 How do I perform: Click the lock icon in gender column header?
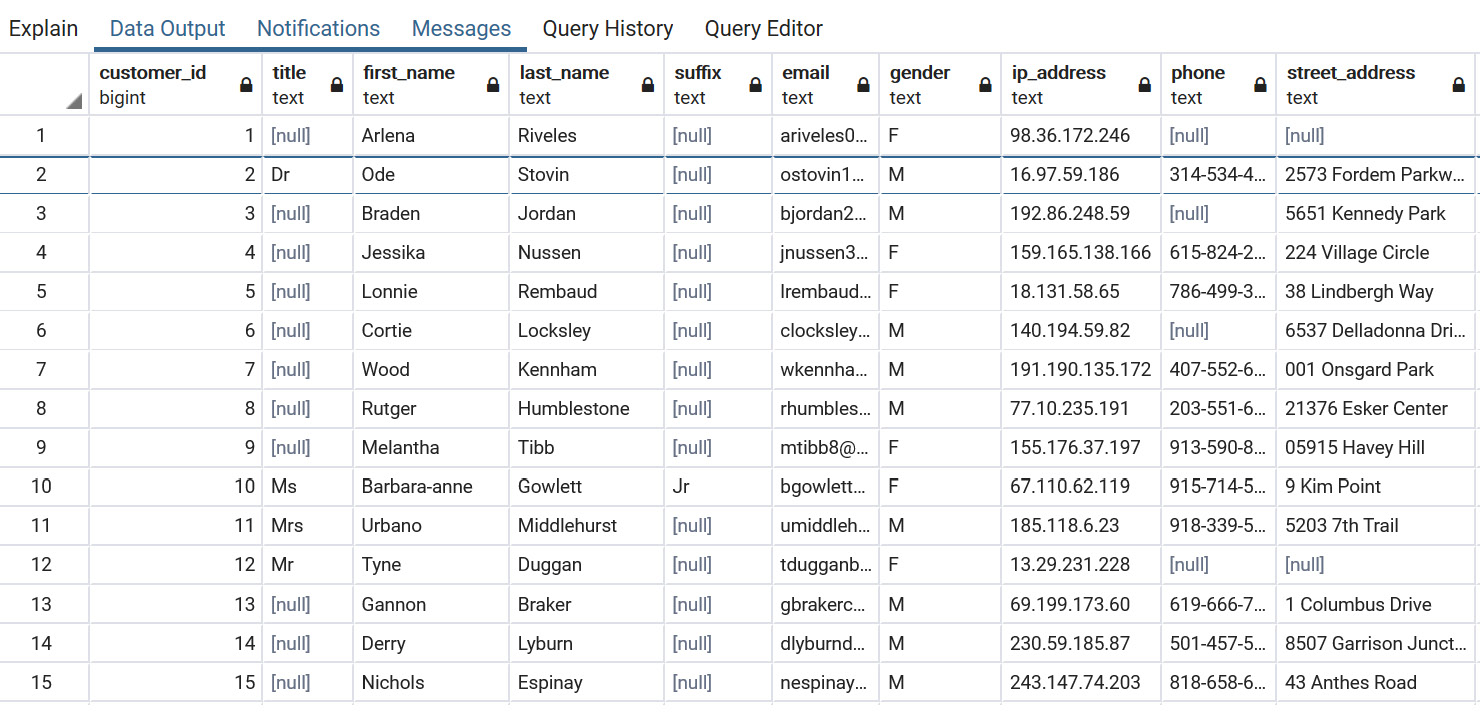(984, 85)
